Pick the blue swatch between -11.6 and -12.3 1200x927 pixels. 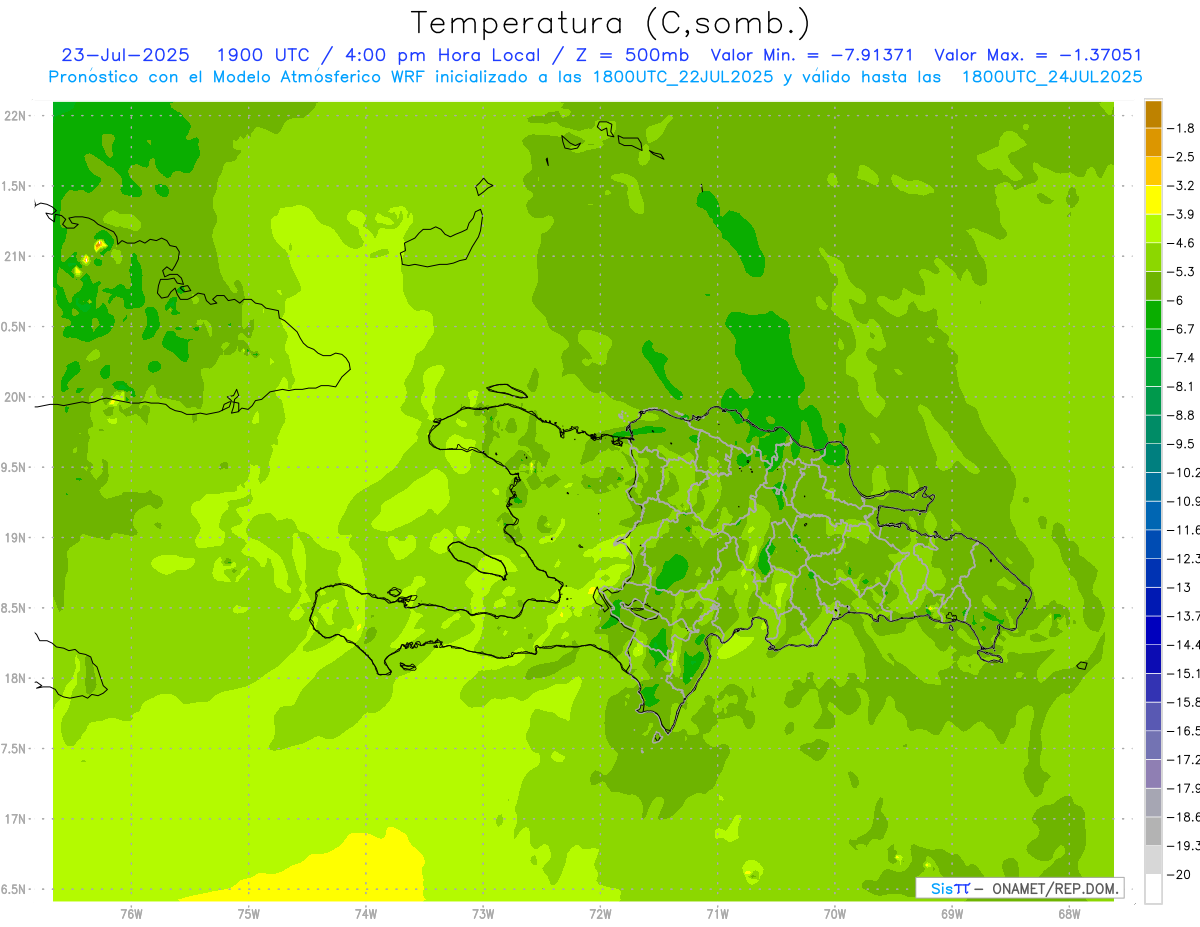point(1153,543)
